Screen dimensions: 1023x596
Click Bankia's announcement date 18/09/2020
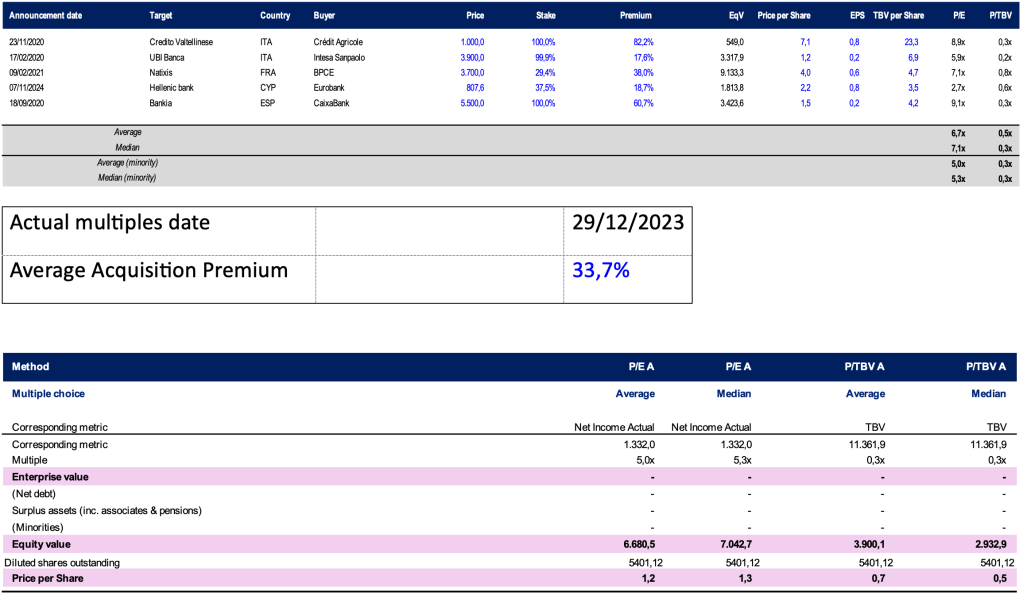tap(30, 102)
